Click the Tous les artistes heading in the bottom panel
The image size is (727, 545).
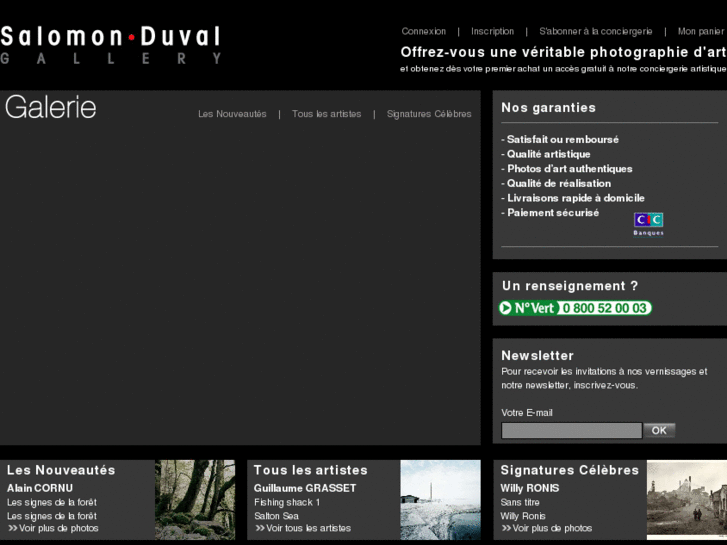[311, 470]
